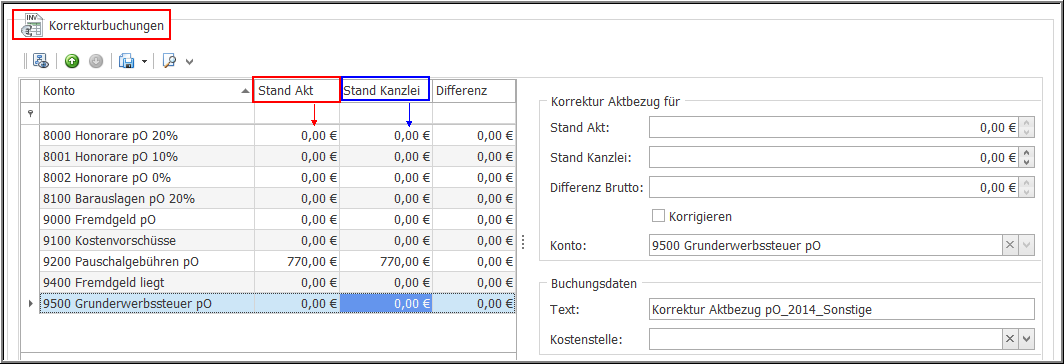Click into the Stand Akt input field
1064x364 pixels.
[834, 127]
